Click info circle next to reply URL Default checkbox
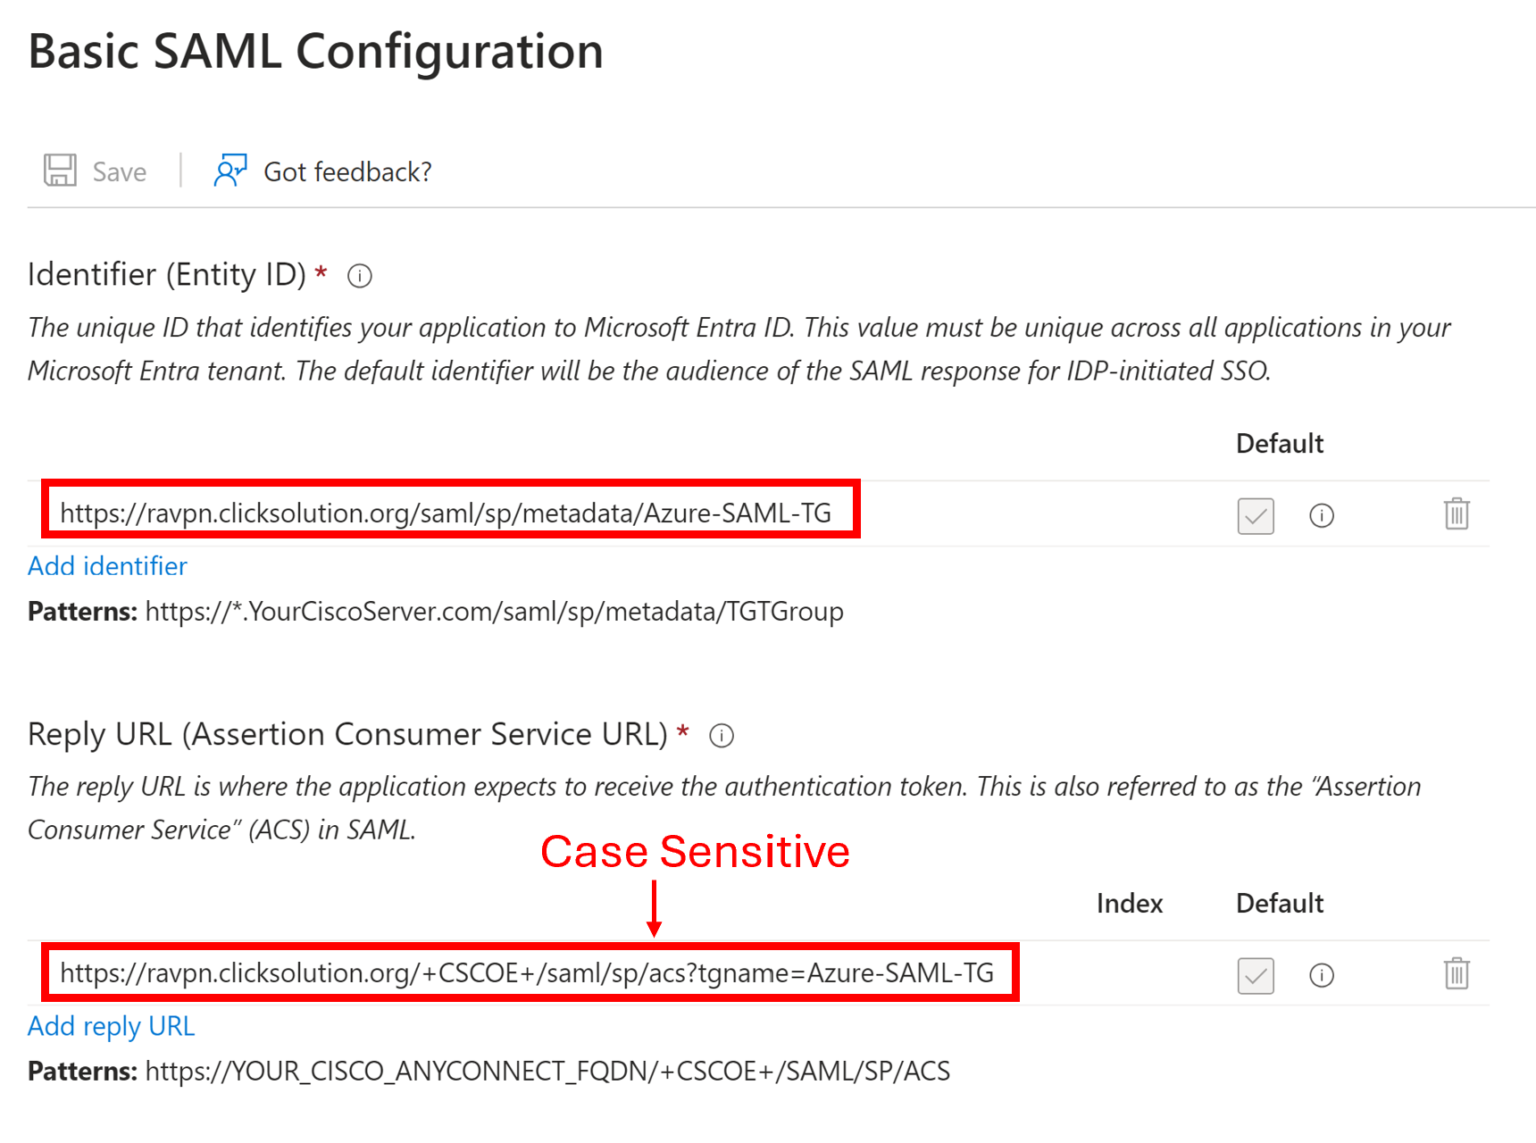1536x1143 pixels. click(x=1321, y=975)
